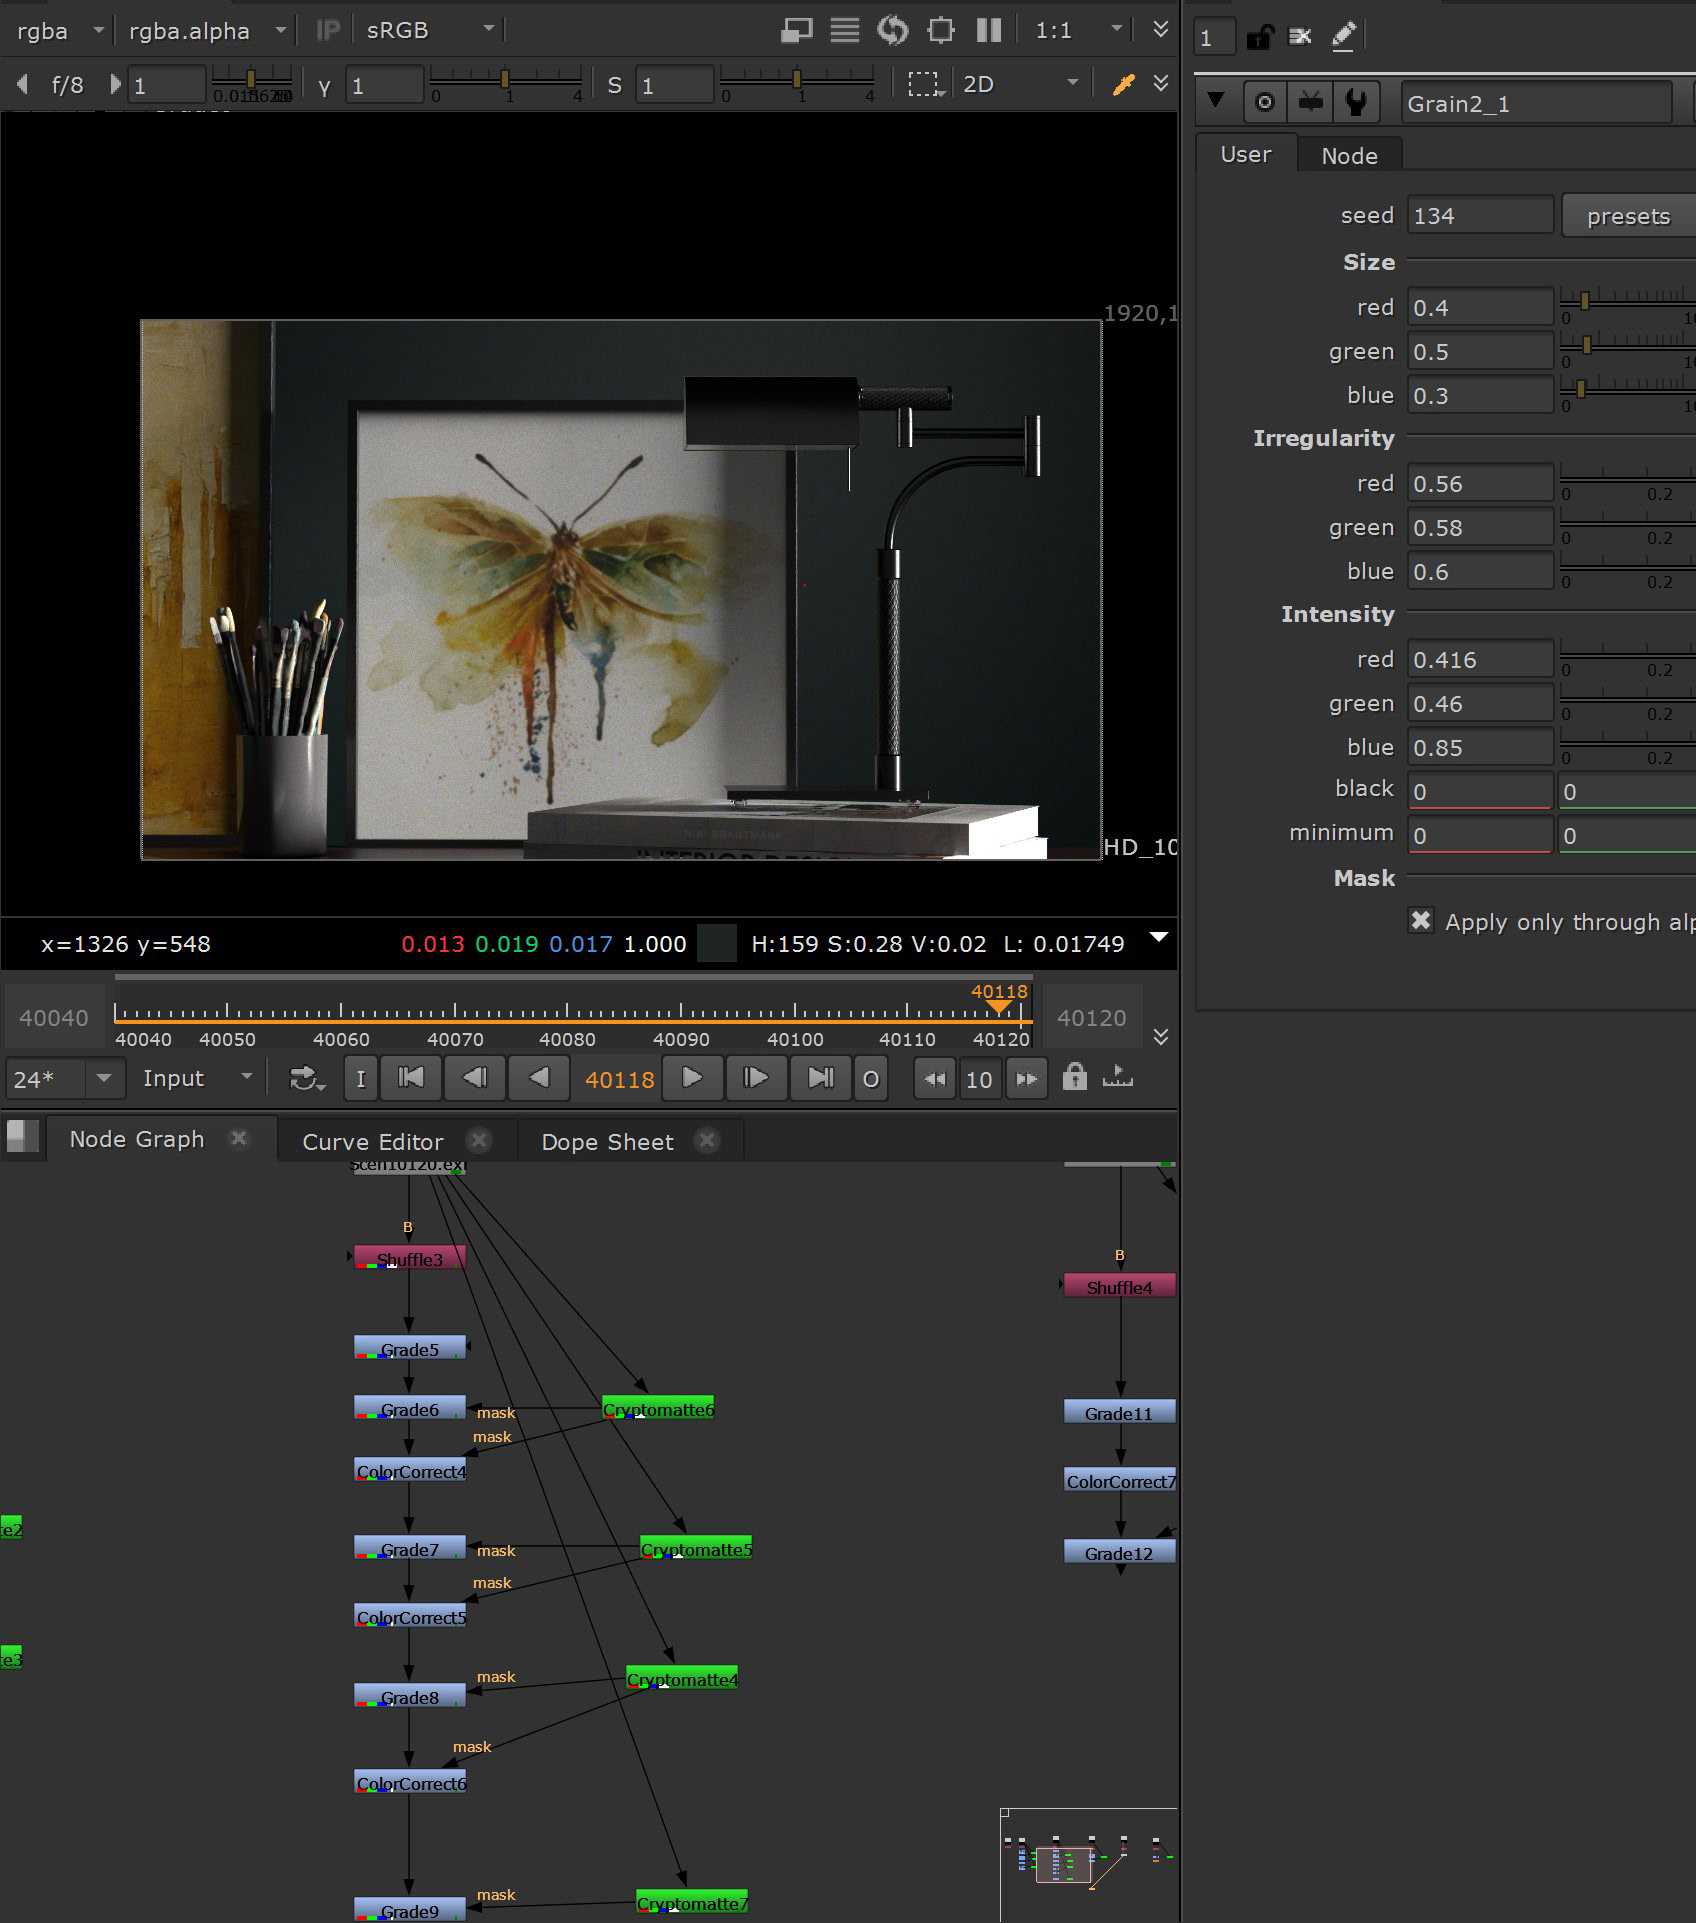The height and width of the screenshot is (1923, 1696).
Task: Close the Curve Editor tab
Action: tap(479, 1140)
